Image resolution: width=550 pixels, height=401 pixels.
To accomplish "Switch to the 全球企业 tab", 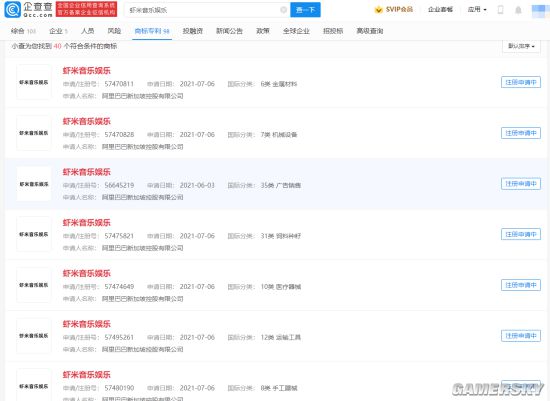I will pos(296,31).
